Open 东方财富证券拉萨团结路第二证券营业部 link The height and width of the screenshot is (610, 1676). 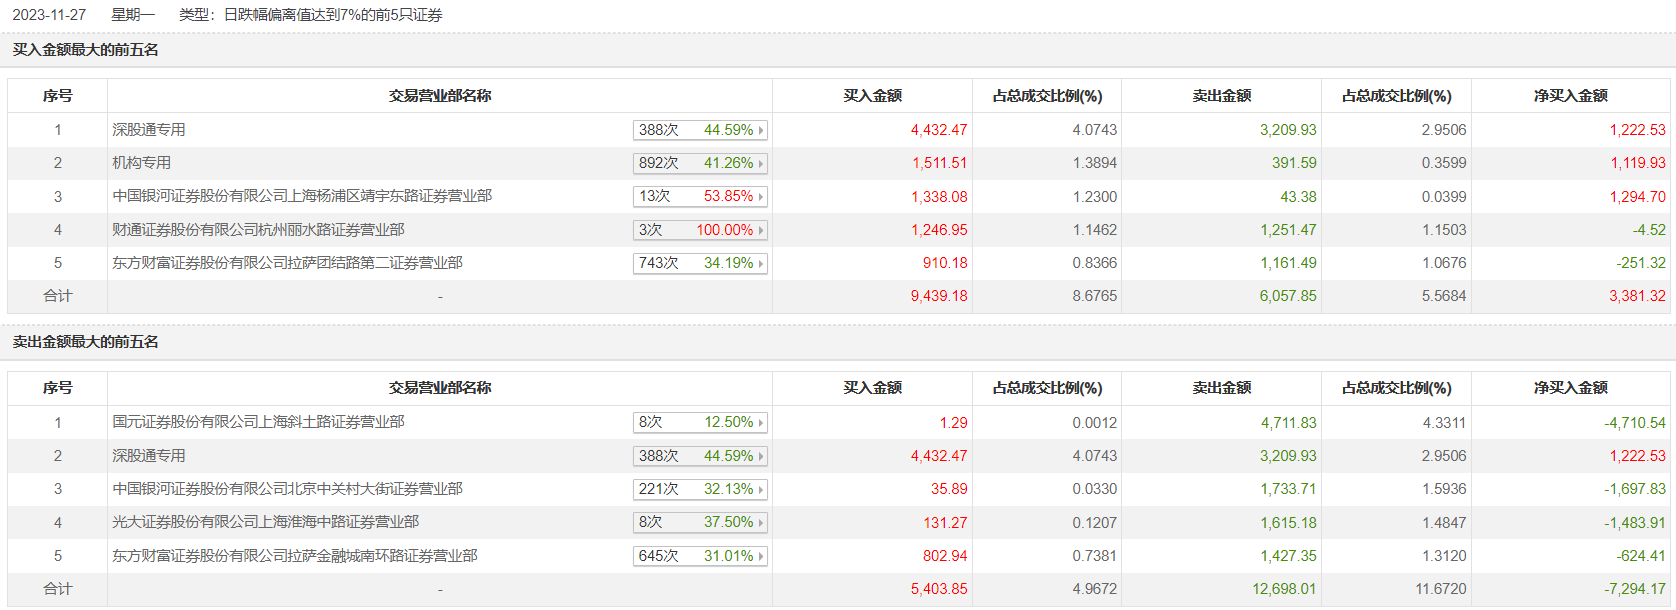(287, 263)
